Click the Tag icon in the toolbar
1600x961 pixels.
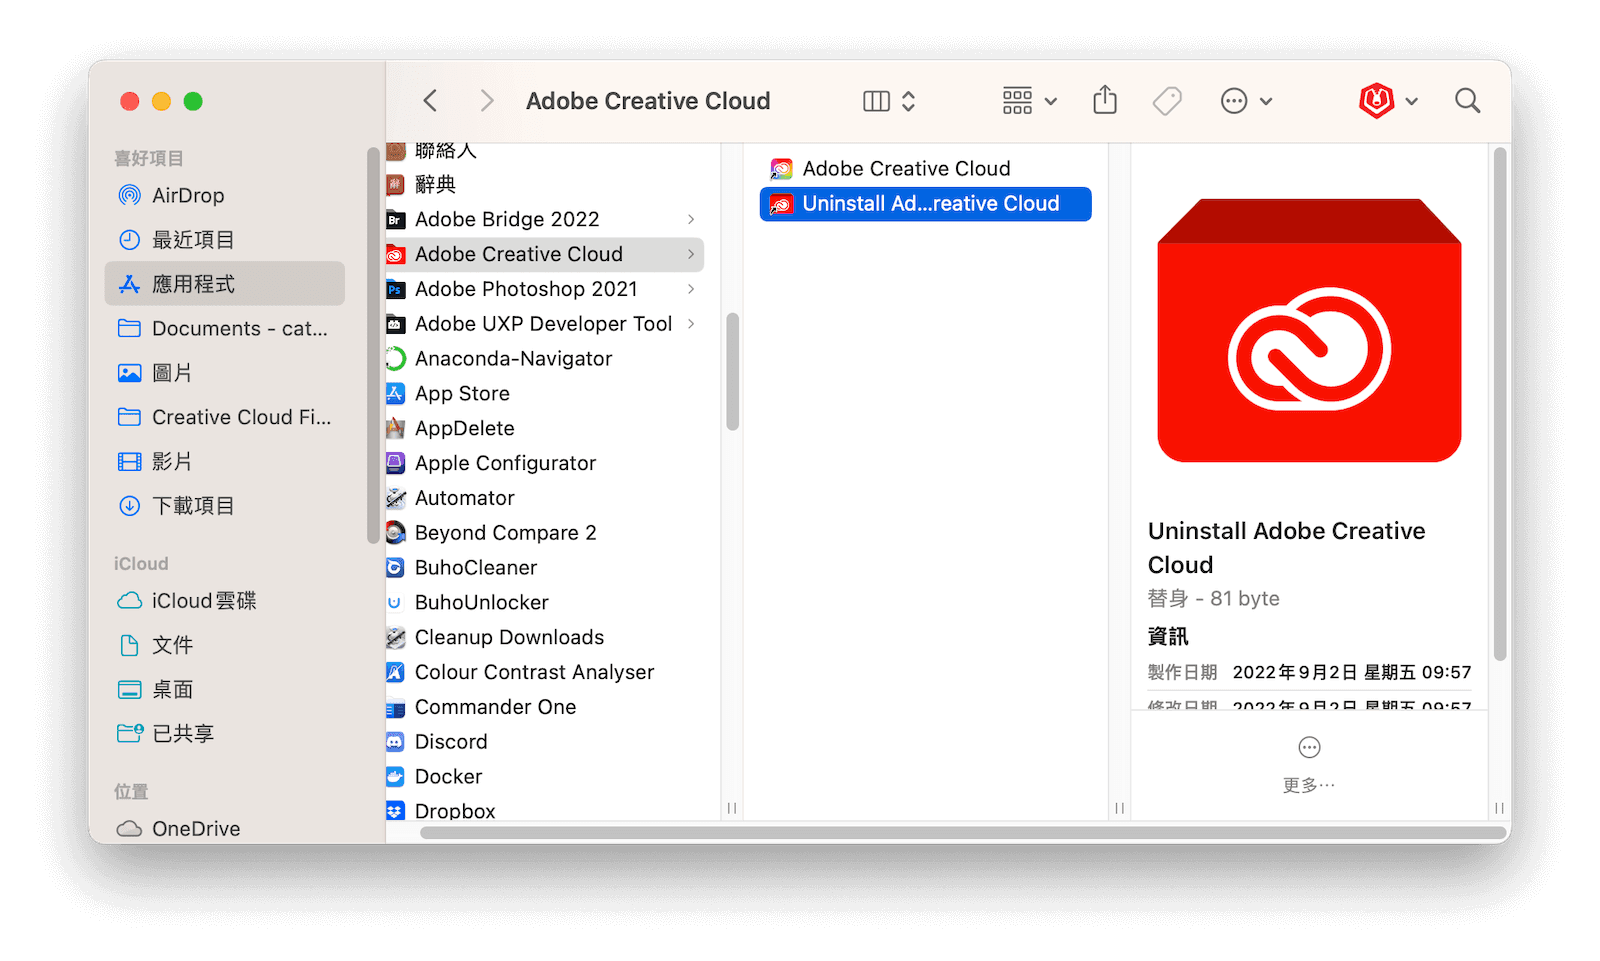[1167, 100]
